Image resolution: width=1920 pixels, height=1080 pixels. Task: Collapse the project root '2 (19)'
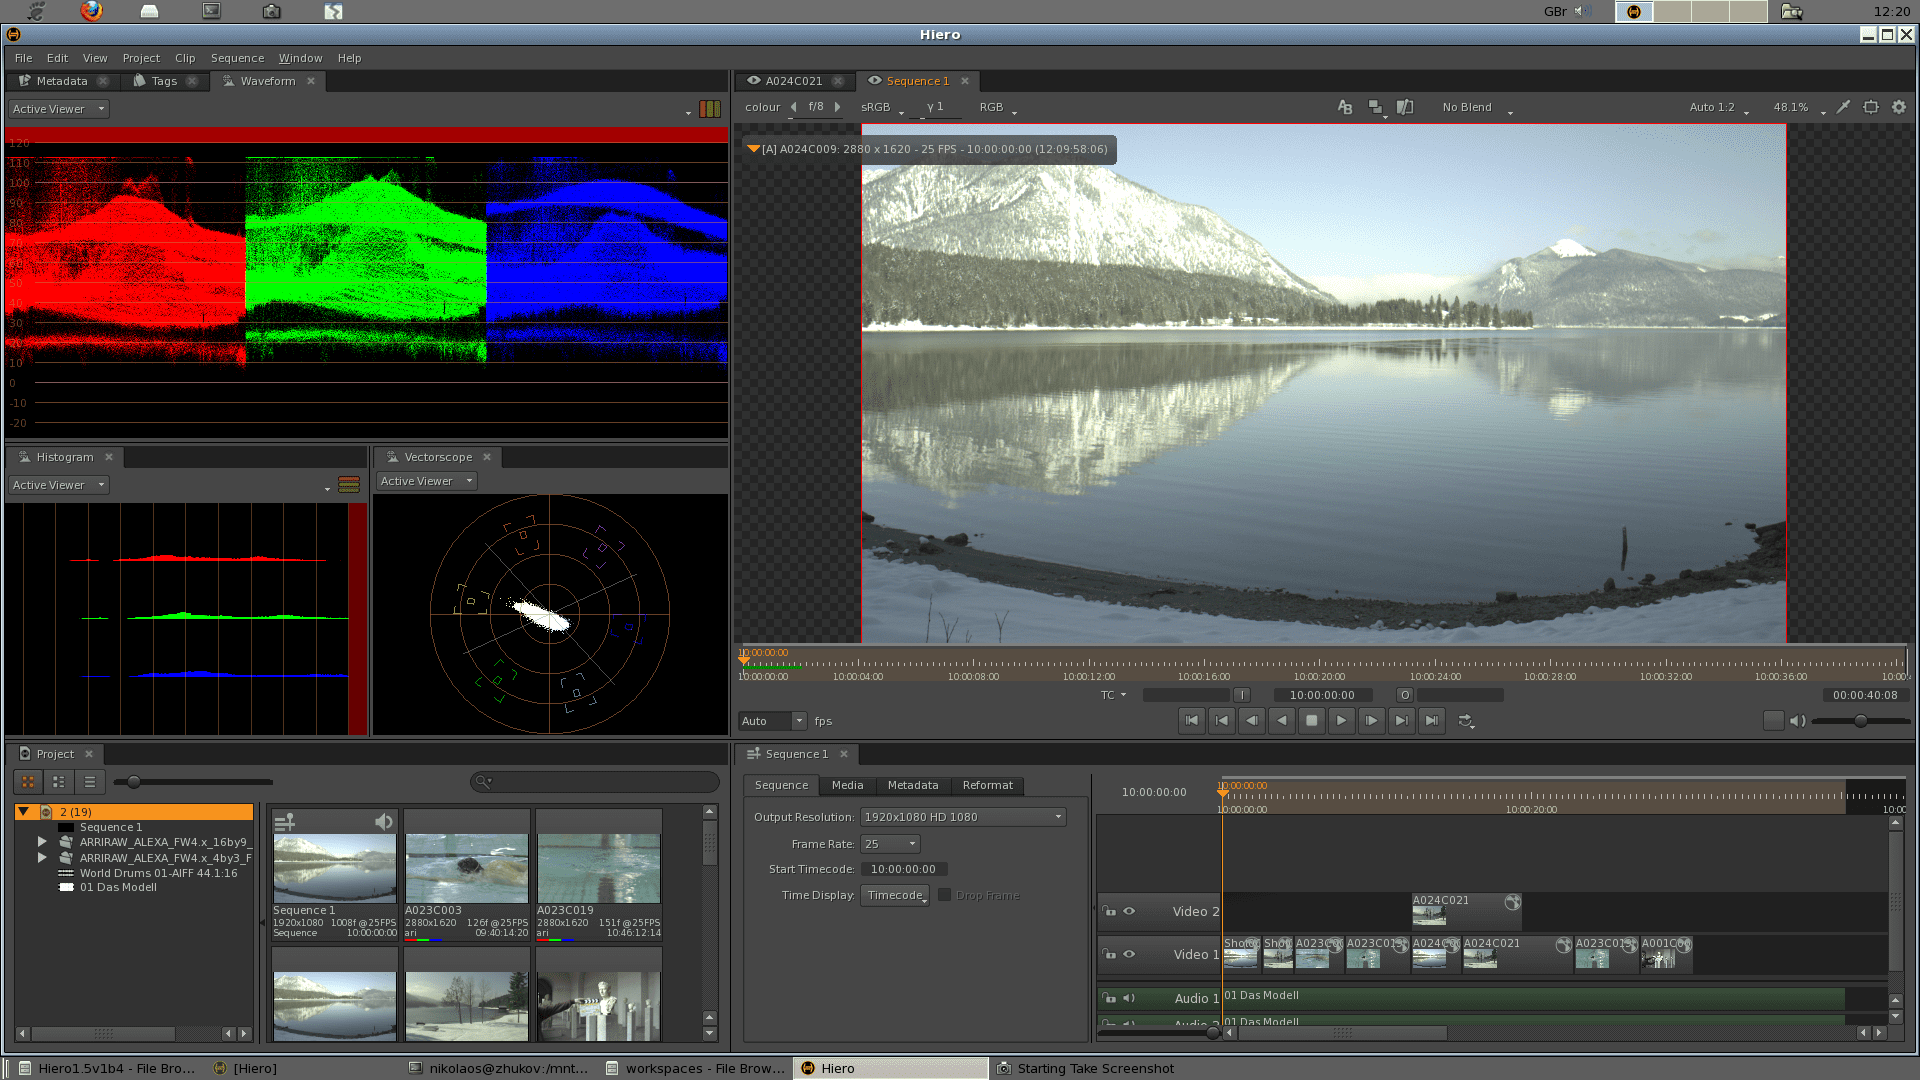(23, 812)
